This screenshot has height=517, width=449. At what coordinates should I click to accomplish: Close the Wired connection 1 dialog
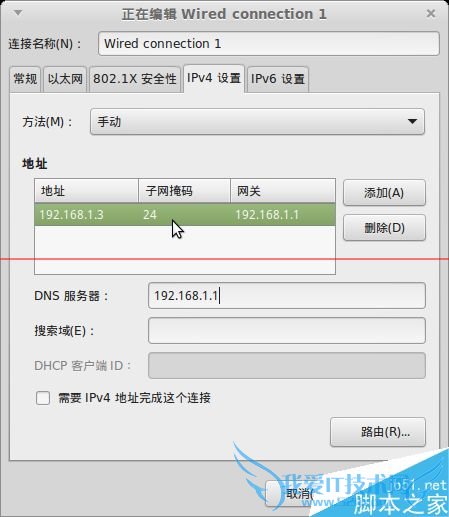(x=431, y=13)
